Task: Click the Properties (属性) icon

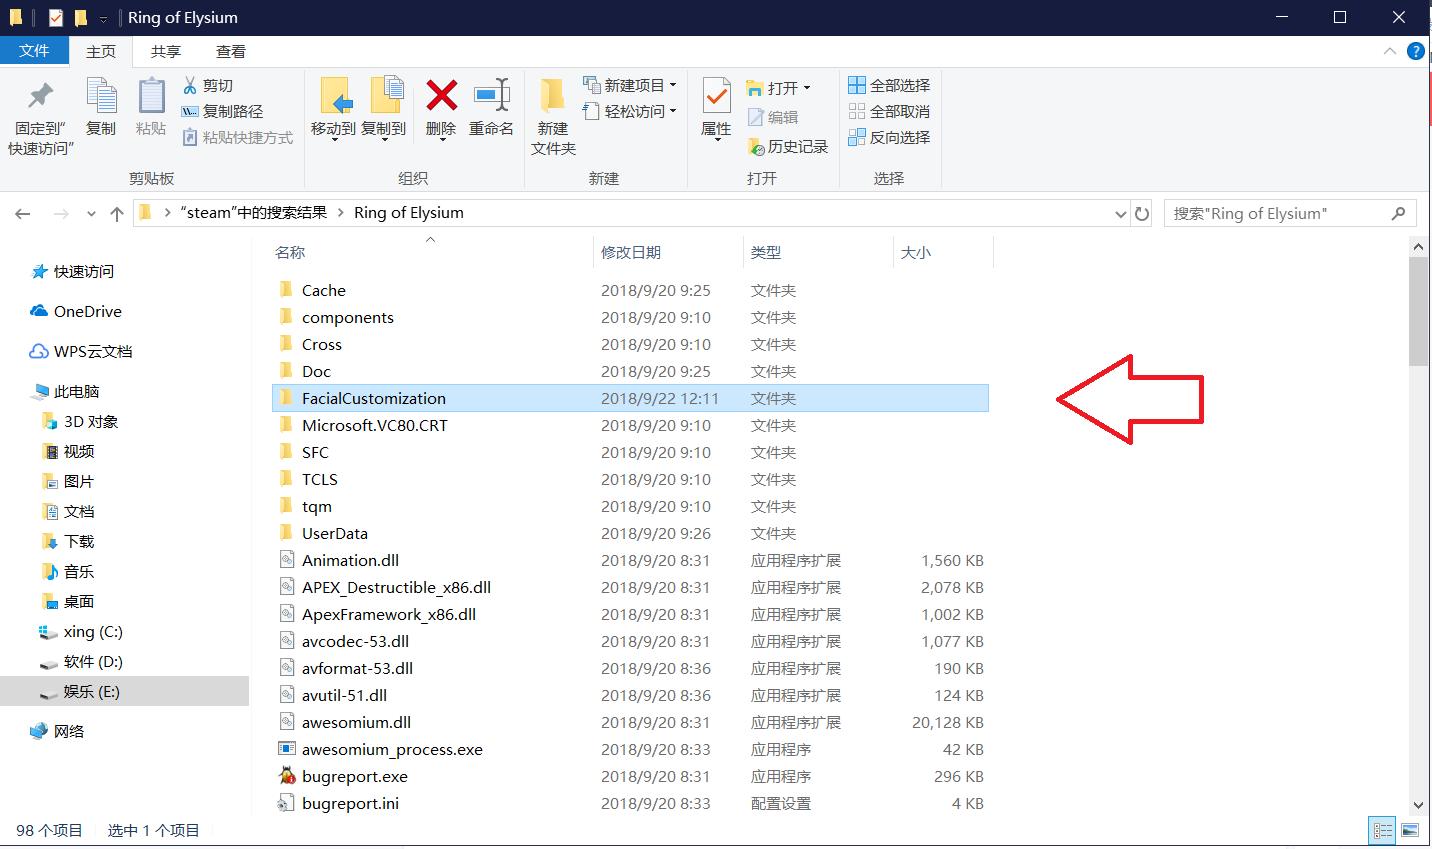Action: [716, 97]
